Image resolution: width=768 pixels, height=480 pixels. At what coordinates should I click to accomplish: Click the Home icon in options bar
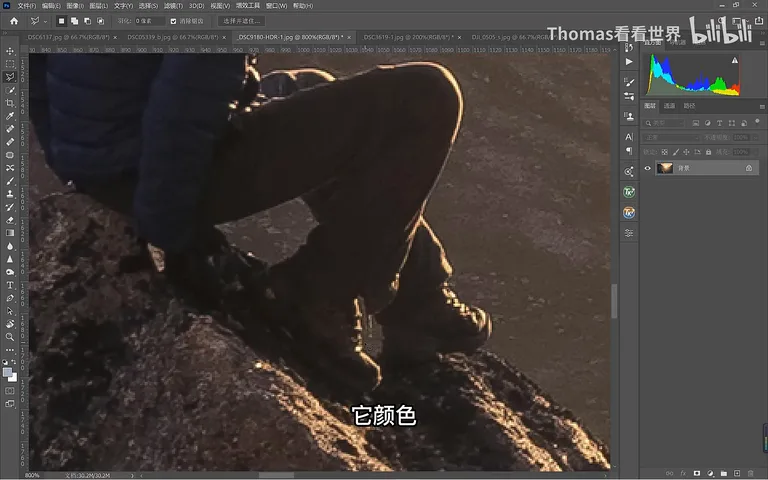coord(14,21)
